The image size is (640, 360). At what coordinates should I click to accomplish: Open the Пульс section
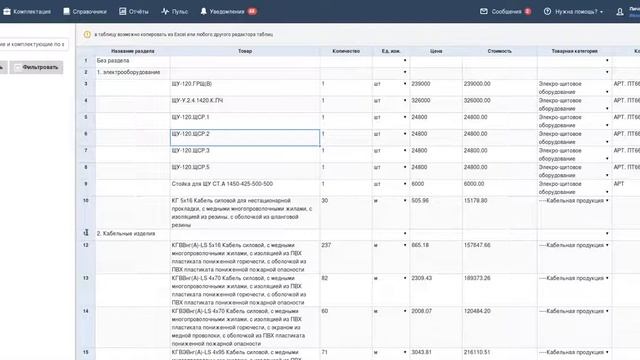175,11
